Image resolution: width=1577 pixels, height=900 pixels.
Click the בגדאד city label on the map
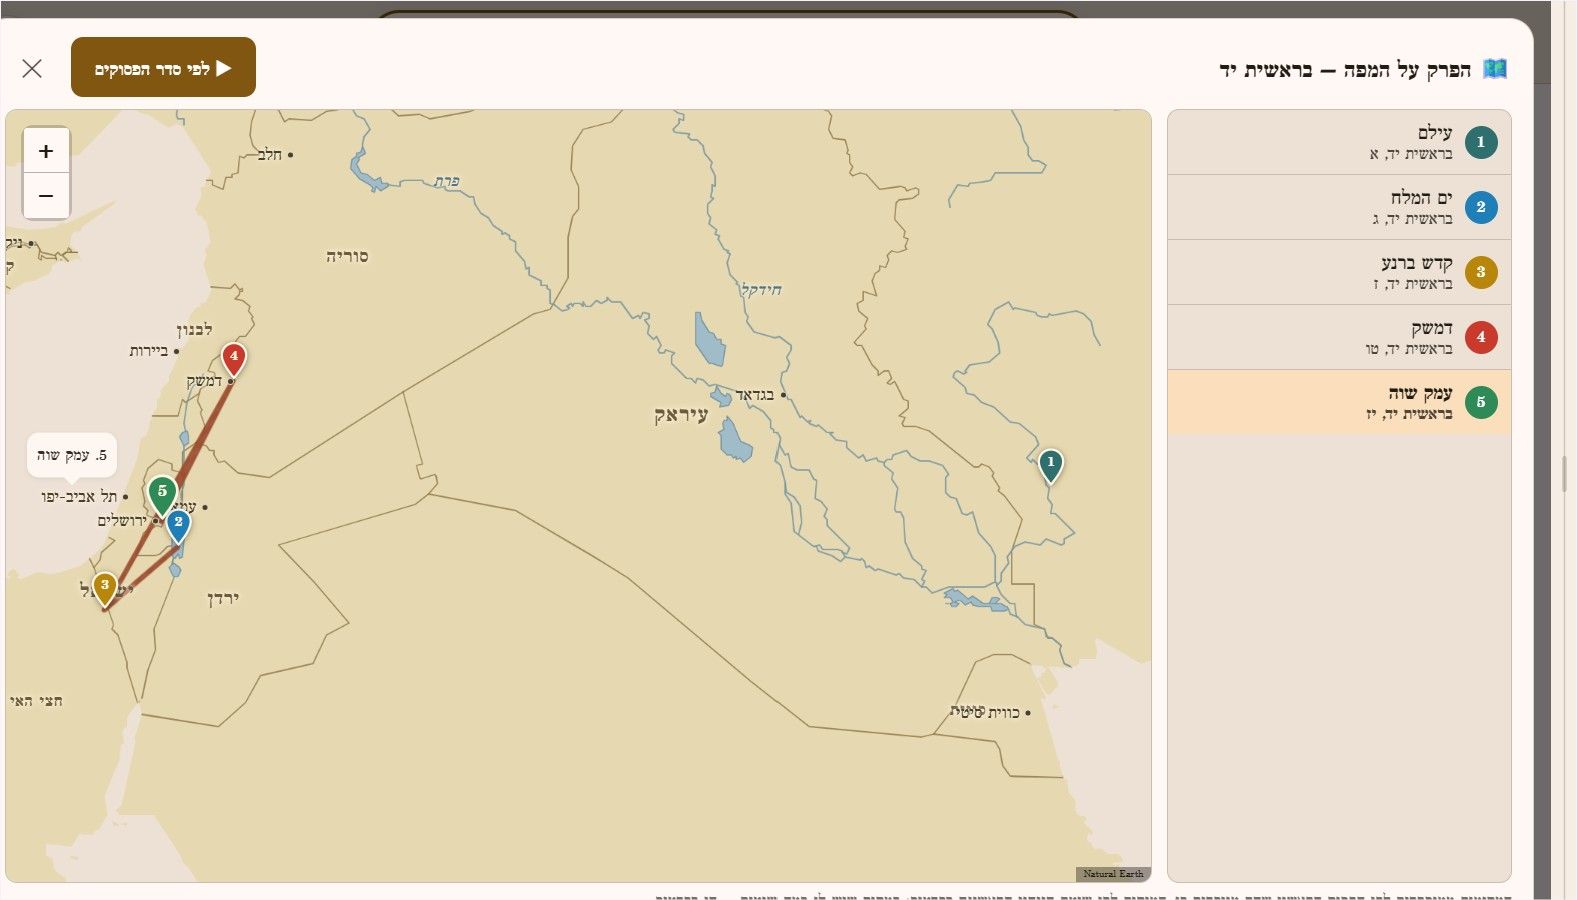(x=755, y=395)
